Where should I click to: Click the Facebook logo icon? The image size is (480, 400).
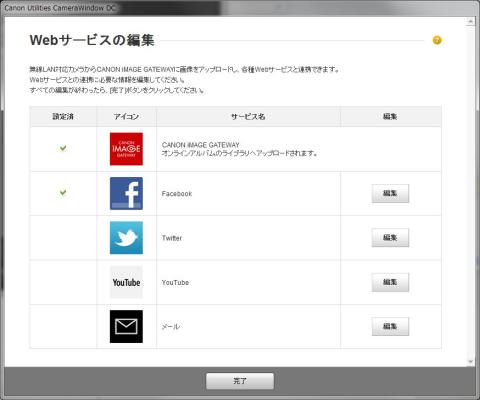126,193
